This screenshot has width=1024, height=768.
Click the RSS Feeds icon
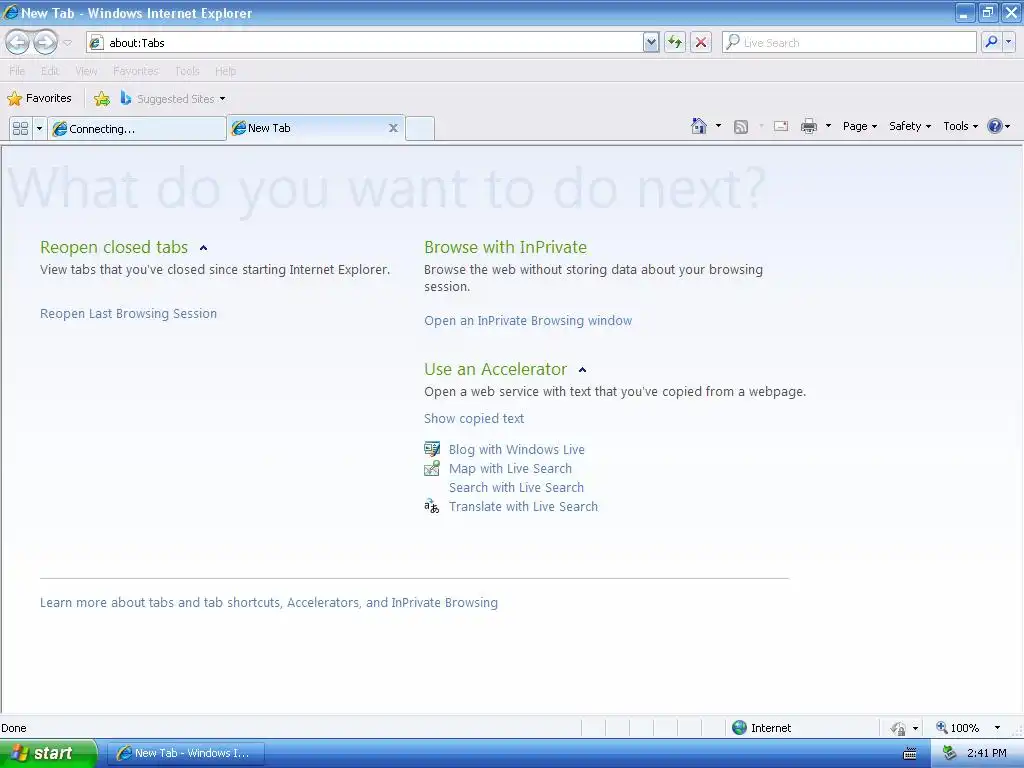(x=741, y=127)
